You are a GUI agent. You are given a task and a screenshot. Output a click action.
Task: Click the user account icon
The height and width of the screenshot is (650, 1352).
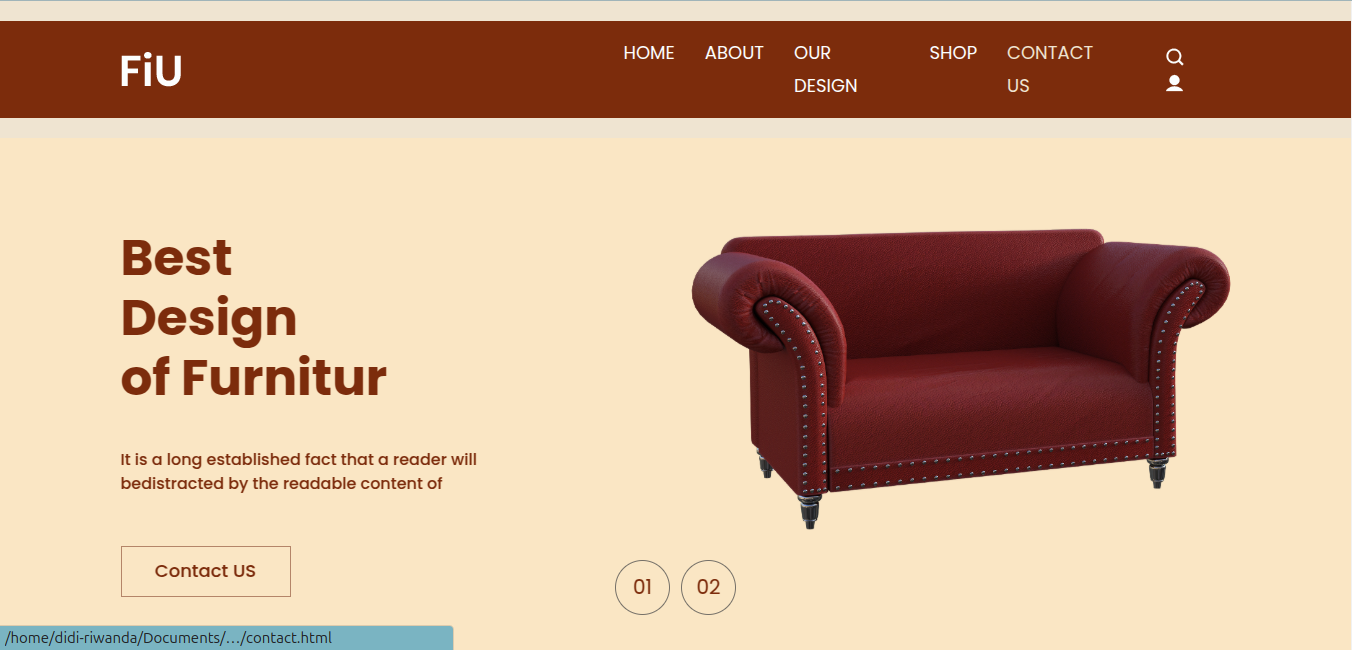(1175, 84)
